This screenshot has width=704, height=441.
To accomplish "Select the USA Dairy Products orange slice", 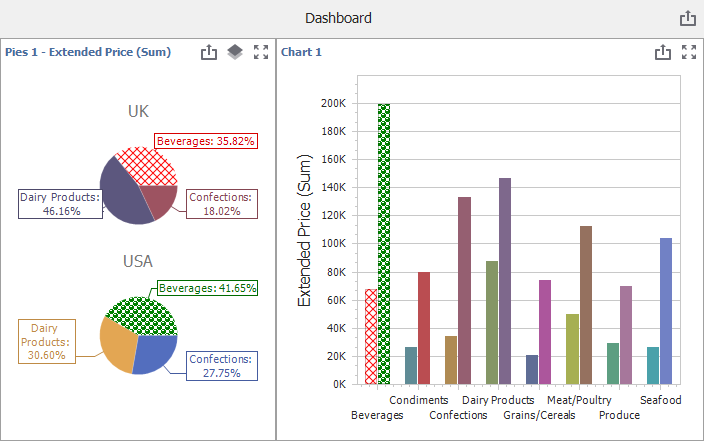I will (117, 344).
